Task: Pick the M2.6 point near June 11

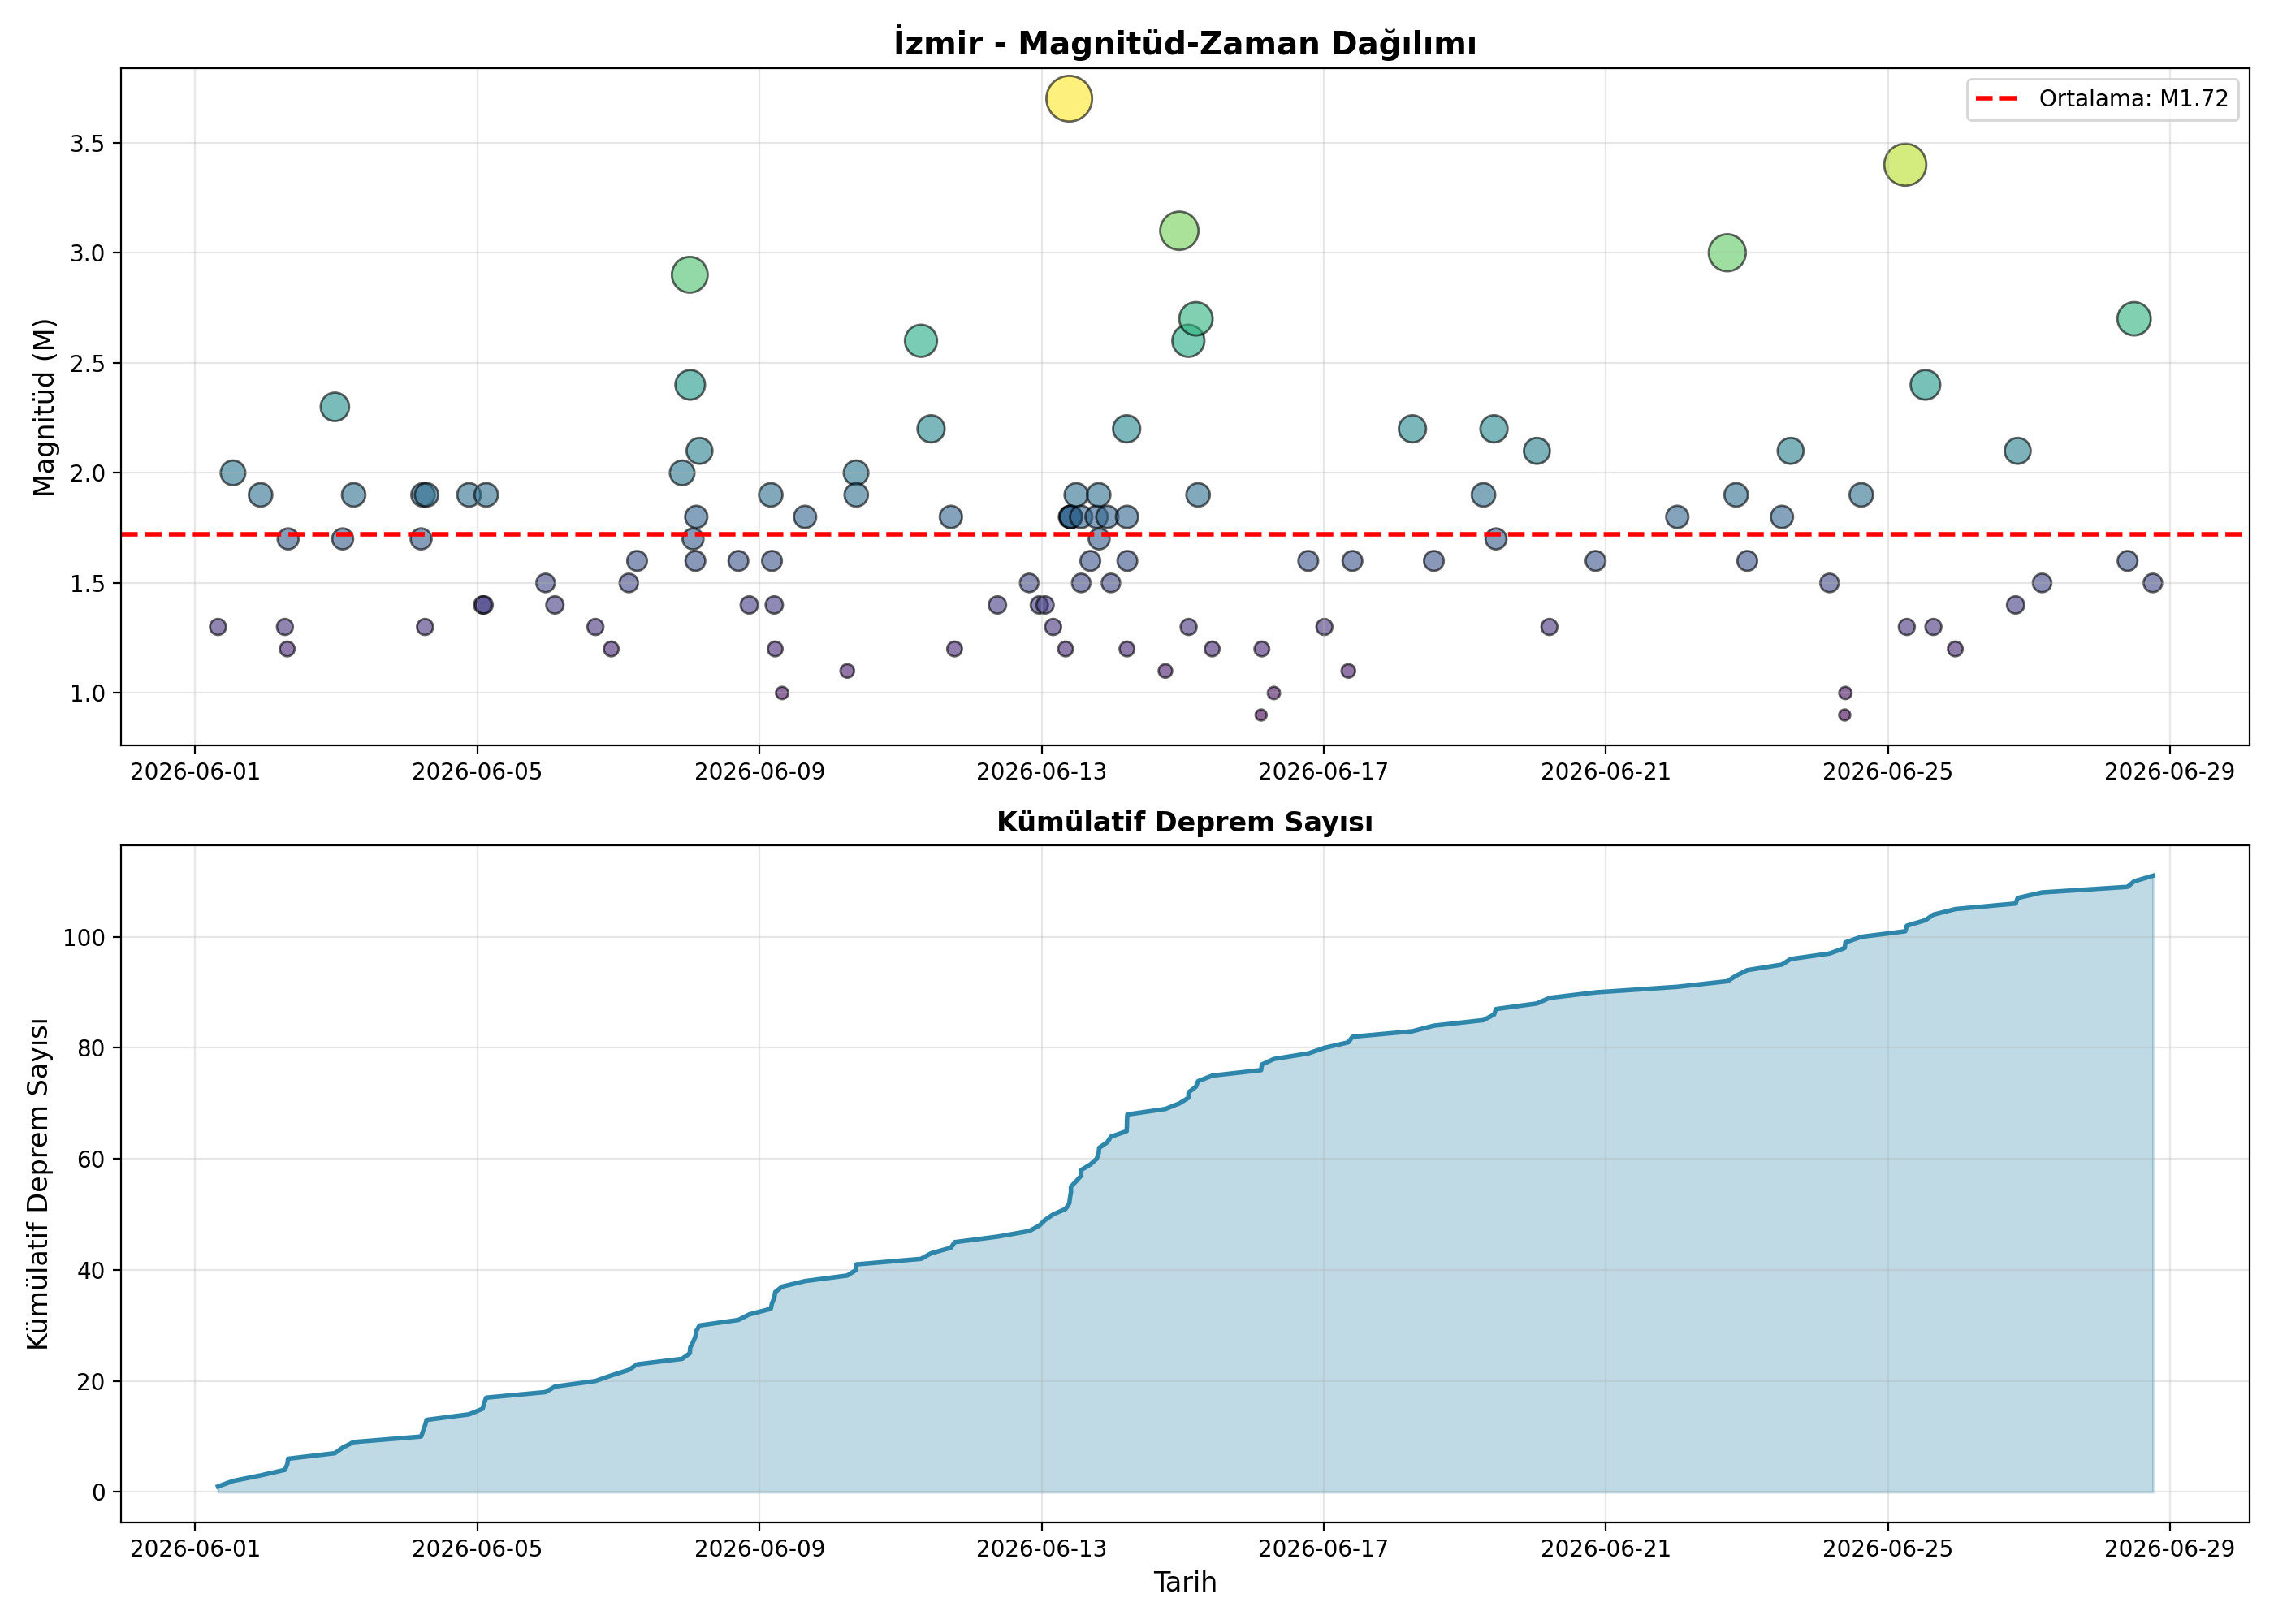Action: [921, 341]
